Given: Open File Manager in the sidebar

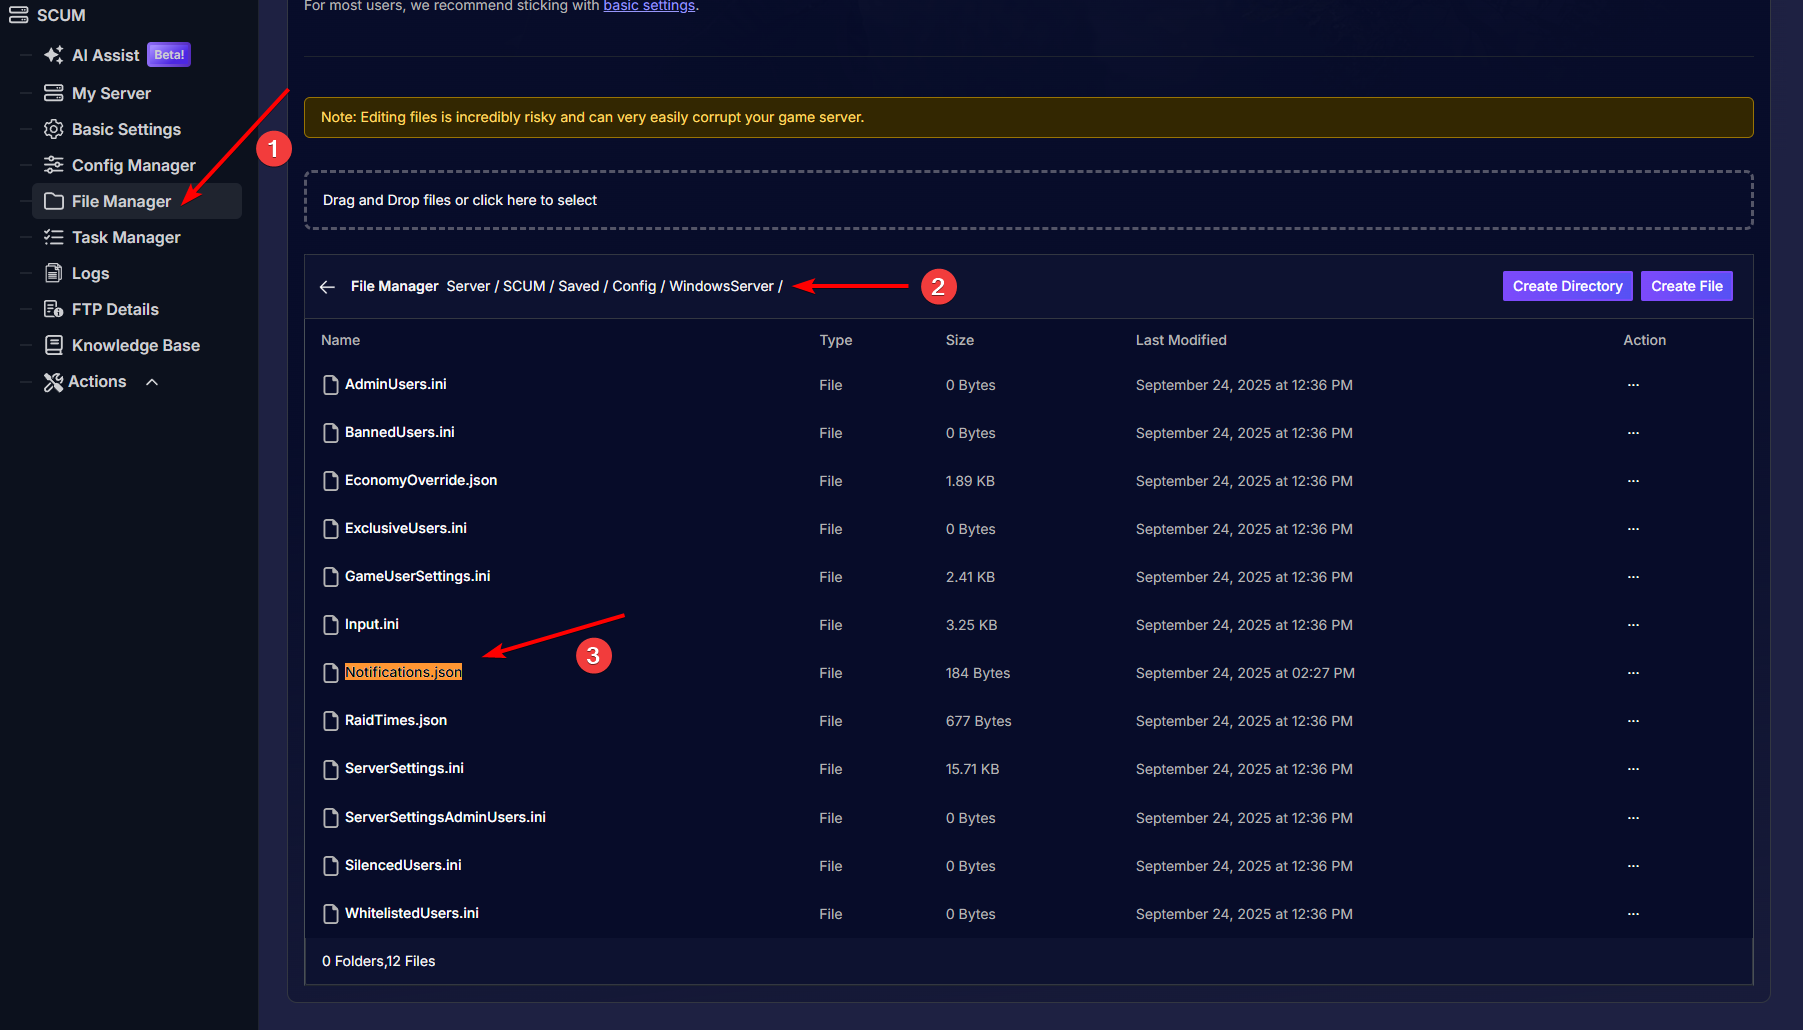Looking at the screenshot, I should (121, 201).
